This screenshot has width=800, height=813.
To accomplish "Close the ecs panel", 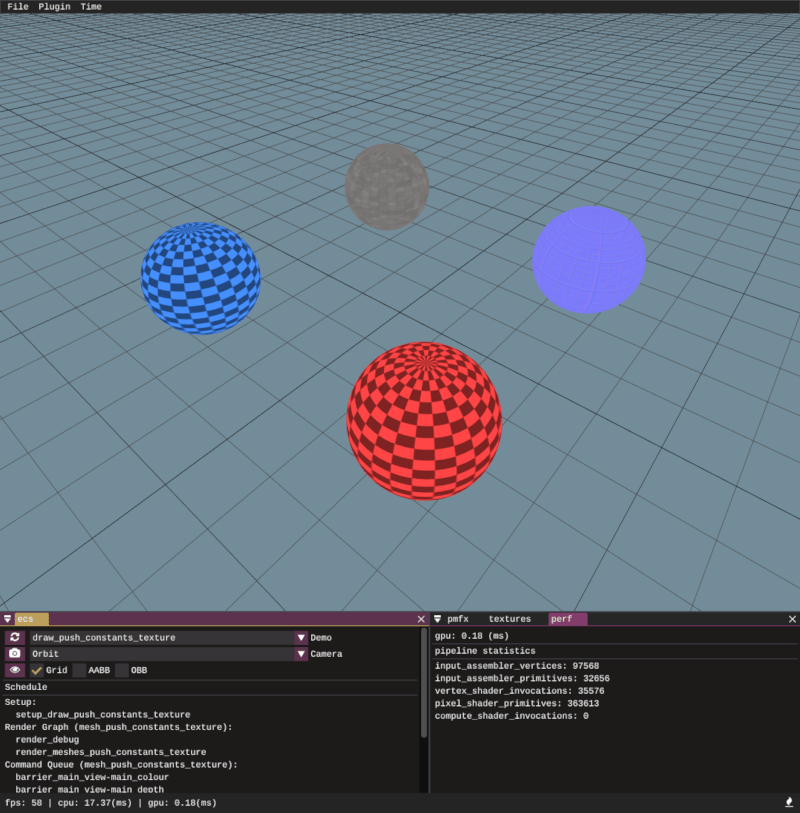I will click(421, 619).
